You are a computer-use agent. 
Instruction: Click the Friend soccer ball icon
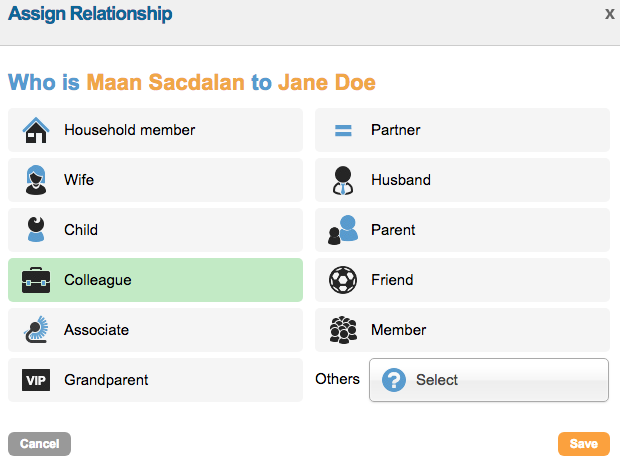coord(343,280)
